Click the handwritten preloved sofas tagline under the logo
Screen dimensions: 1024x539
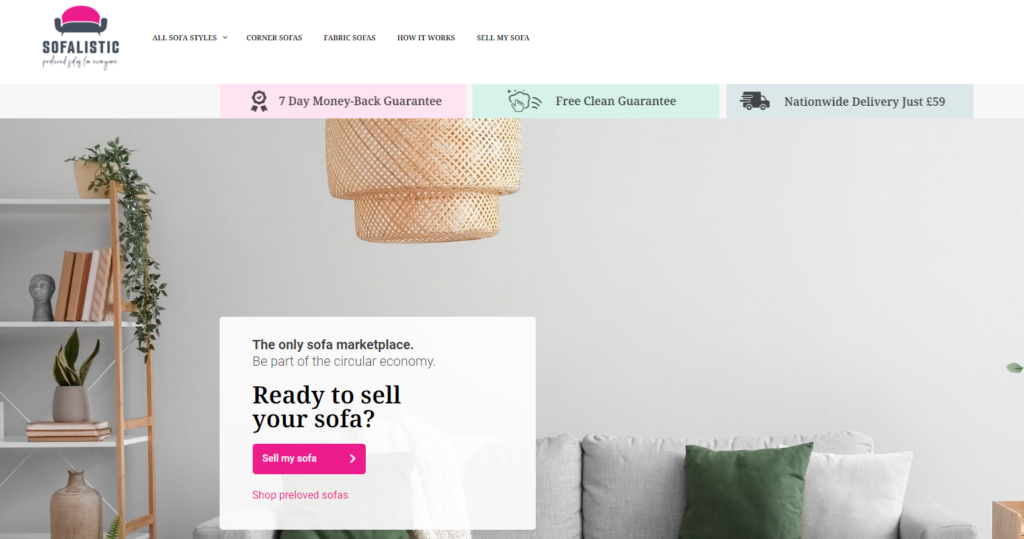click(80, 63)
